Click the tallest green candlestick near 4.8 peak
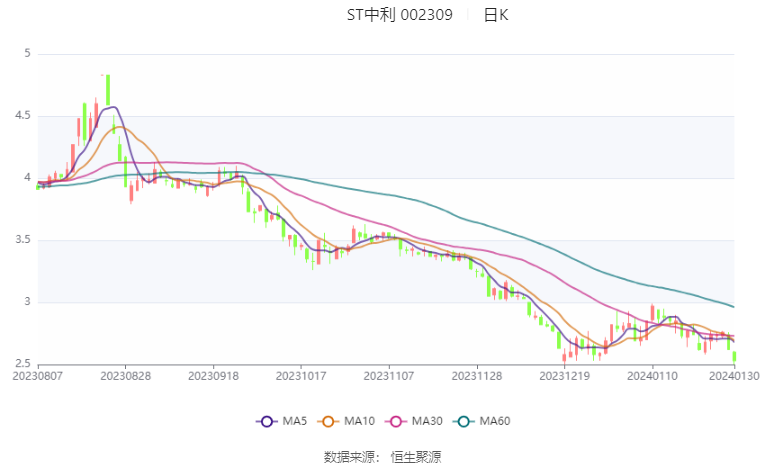 tap(108, 90)
